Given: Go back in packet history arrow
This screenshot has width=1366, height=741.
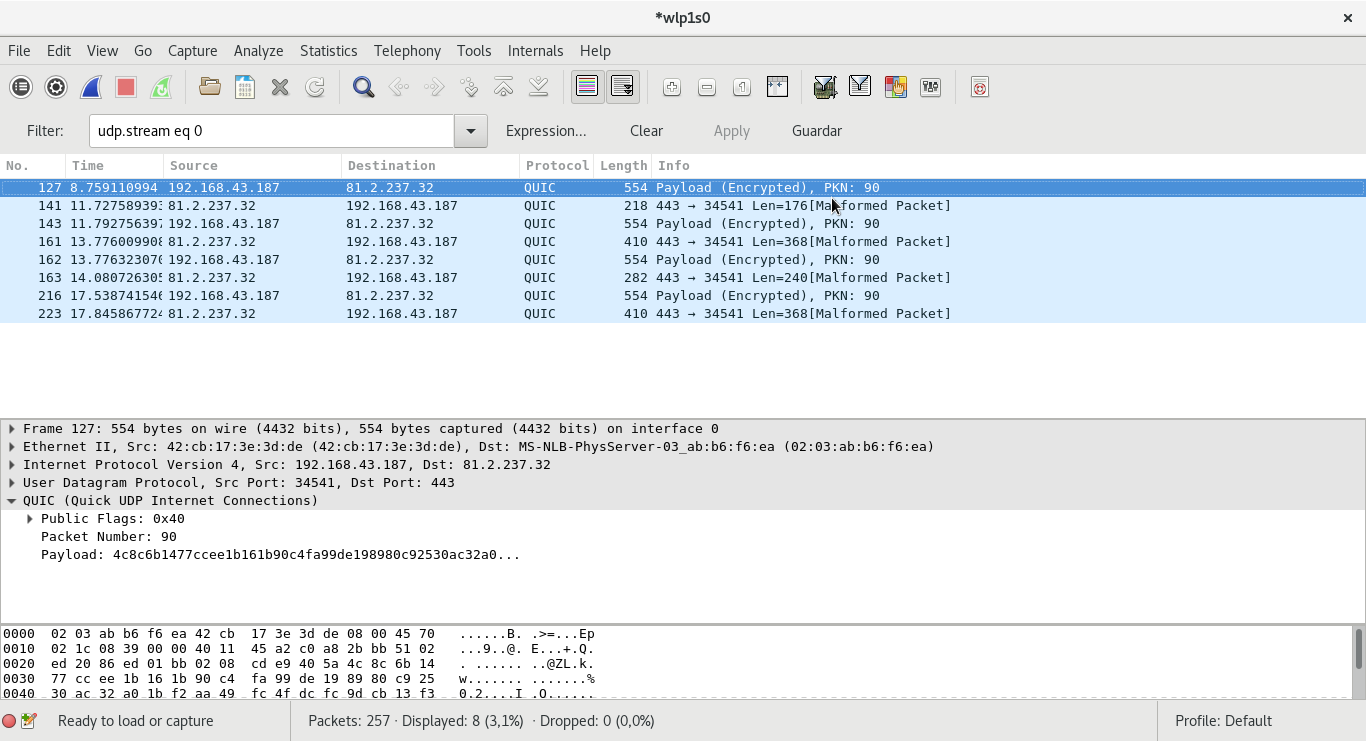Looking at the screenshot, I should point(399,87).
